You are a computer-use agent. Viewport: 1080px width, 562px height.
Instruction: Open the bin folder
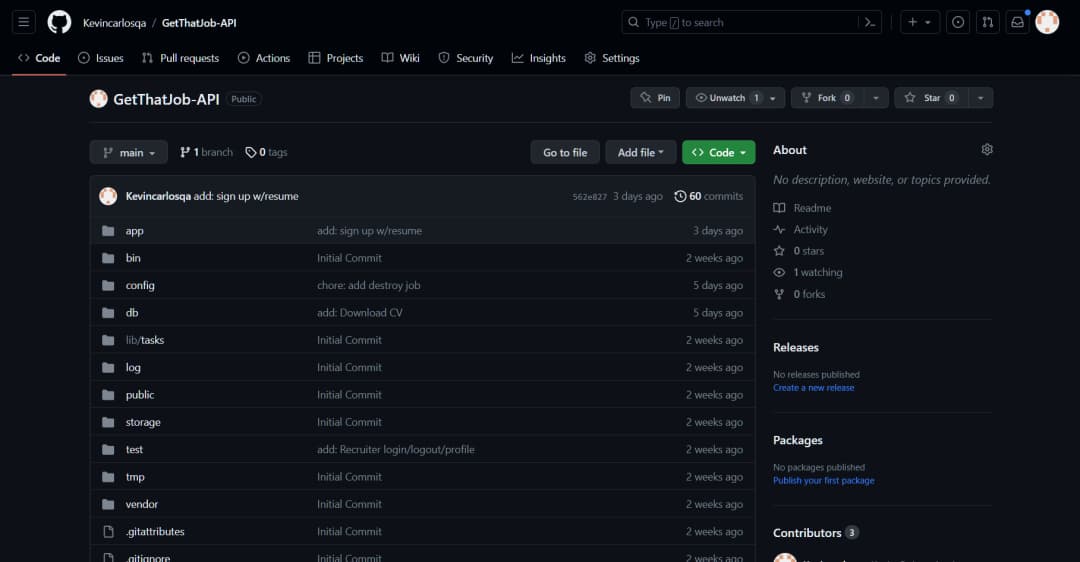click(133, 258)
